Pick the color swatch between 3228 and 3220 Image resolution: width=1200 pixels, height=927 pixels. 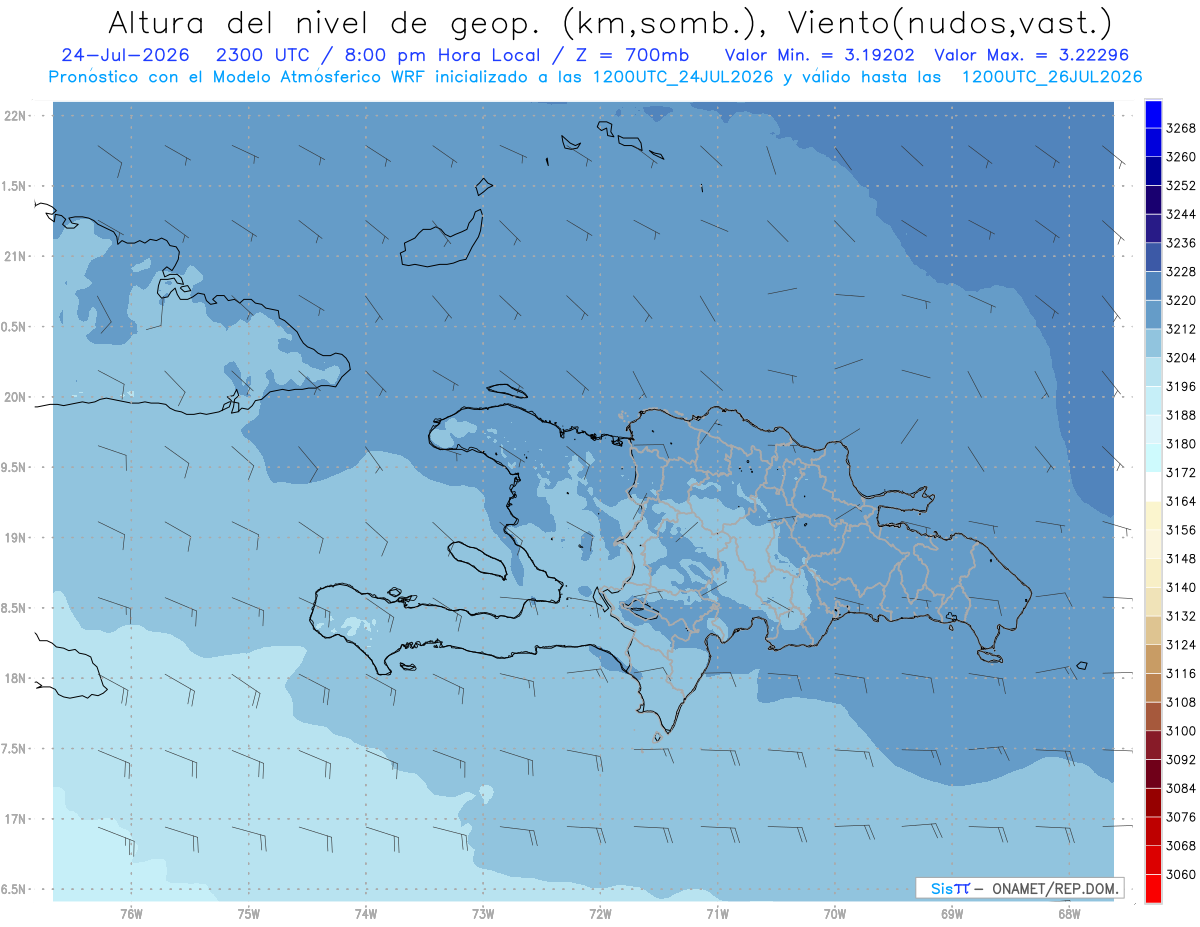[1153, 286]
